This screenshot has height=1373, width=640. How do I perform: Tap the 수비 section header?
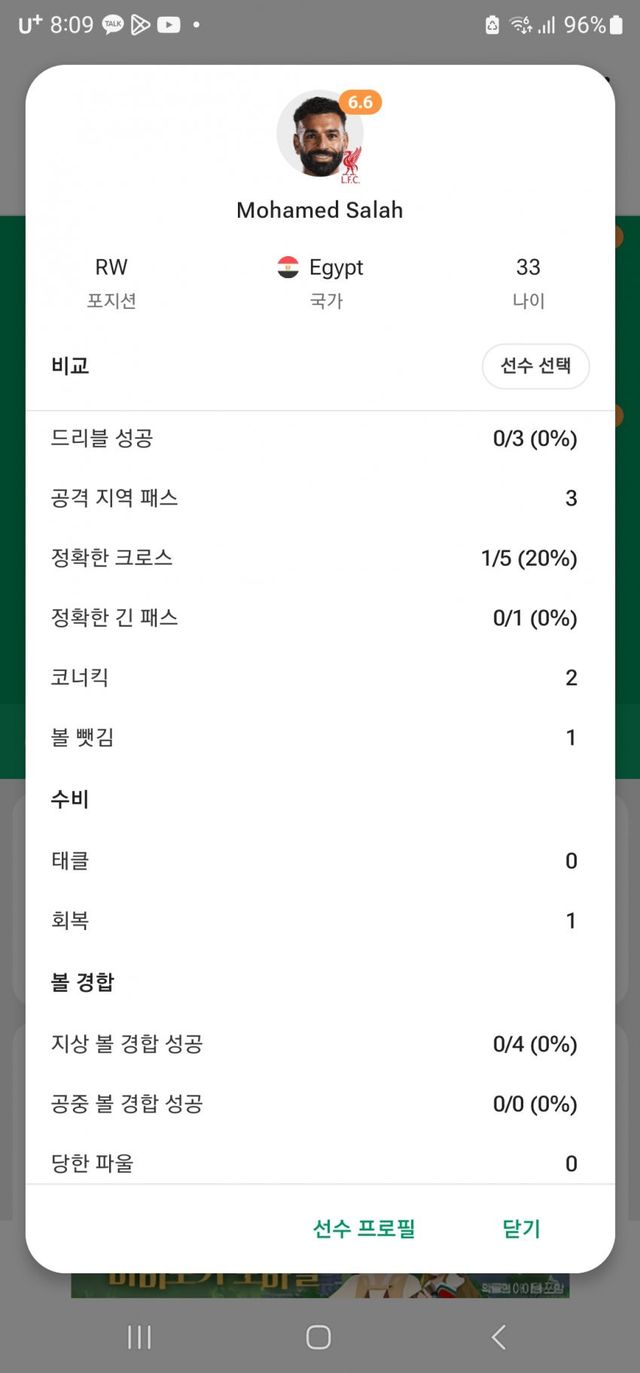[70, 799]
